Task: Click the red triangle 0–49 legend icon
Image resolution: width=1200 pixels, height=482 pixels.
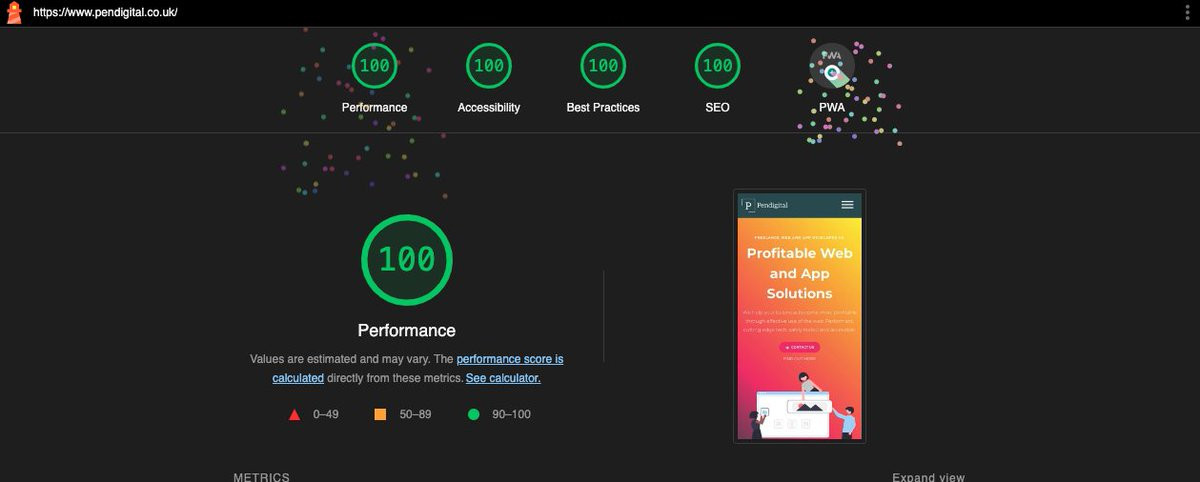Action: pyautogui.click(x=294, y=414)
